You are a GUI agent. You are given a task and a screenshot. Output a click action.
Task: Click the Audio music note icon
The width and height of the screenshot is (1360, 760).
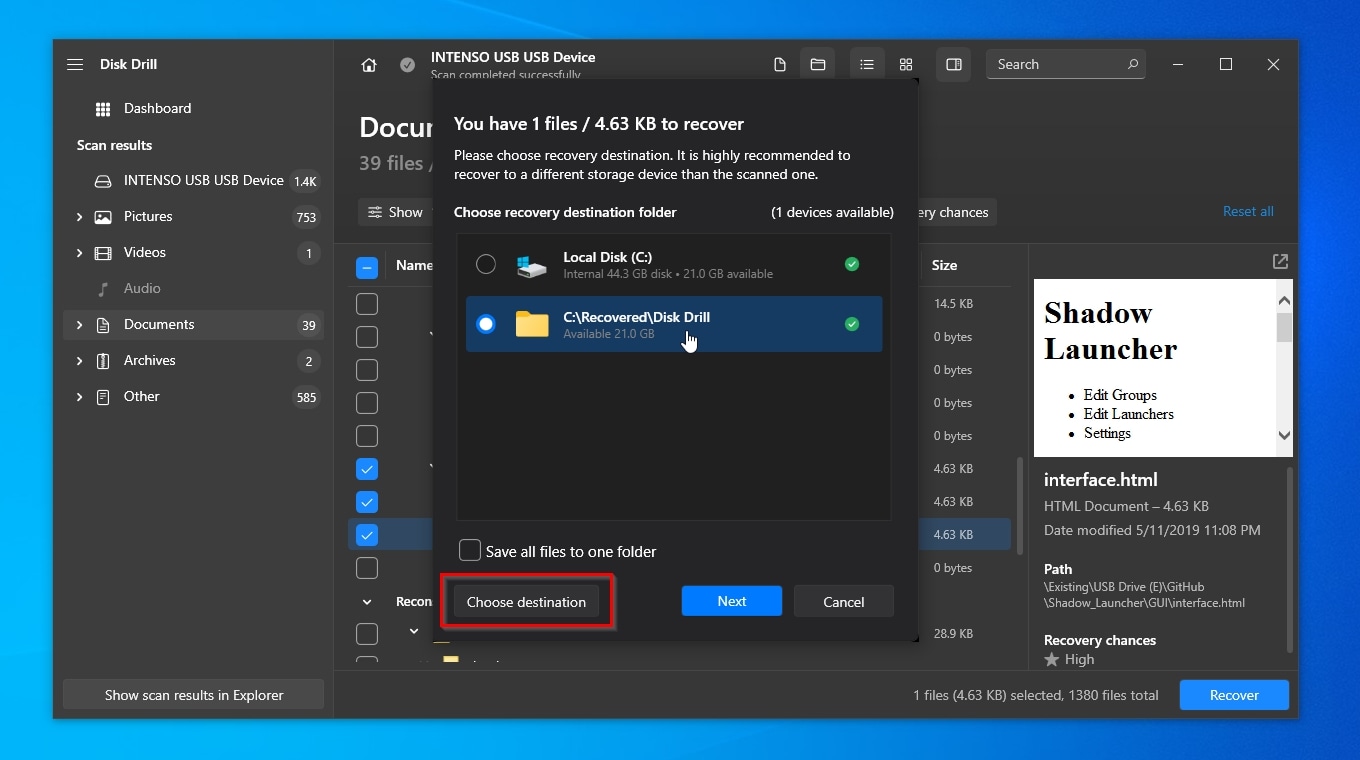point(103,289)
